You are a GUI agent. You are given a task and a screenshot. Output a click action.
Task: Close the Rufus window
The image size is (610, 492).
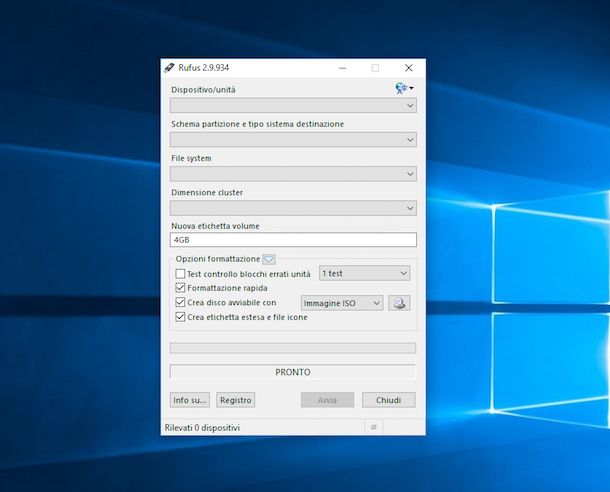tap(408, 68)
